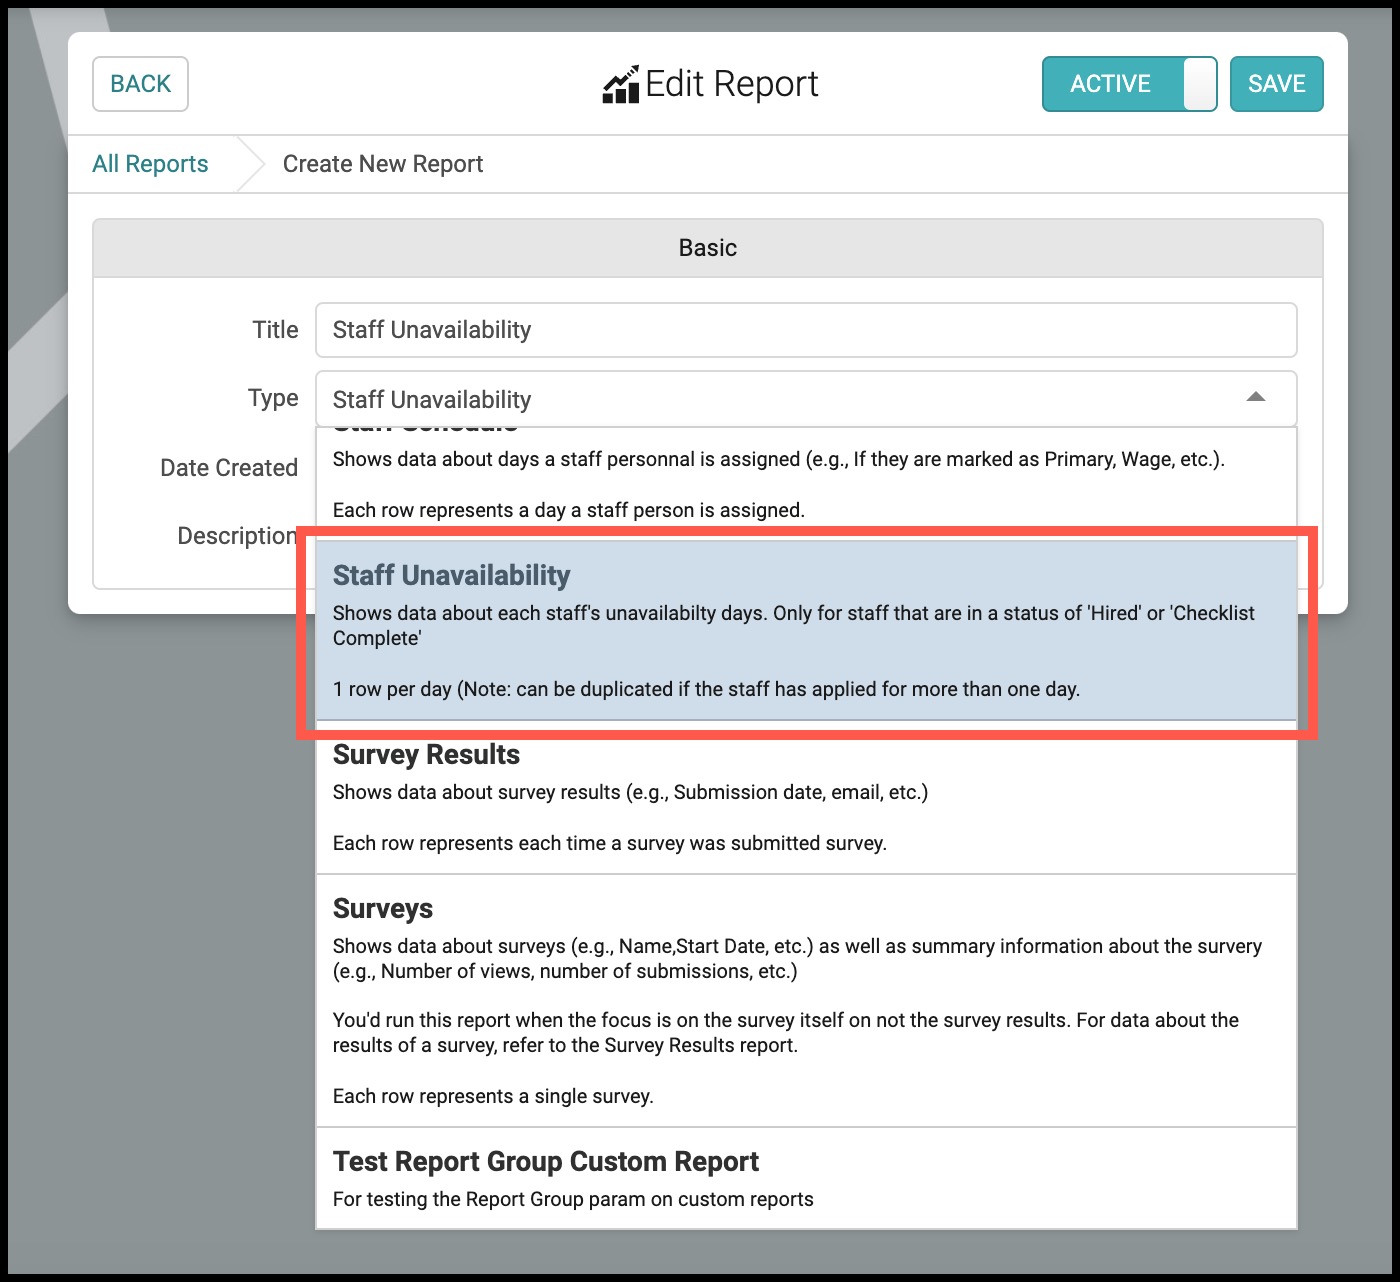Image resolution: width=1400 pixels, height=1282 pixels.
Task: Choose the Survey Results report type
Action: (x=806, y=798)
